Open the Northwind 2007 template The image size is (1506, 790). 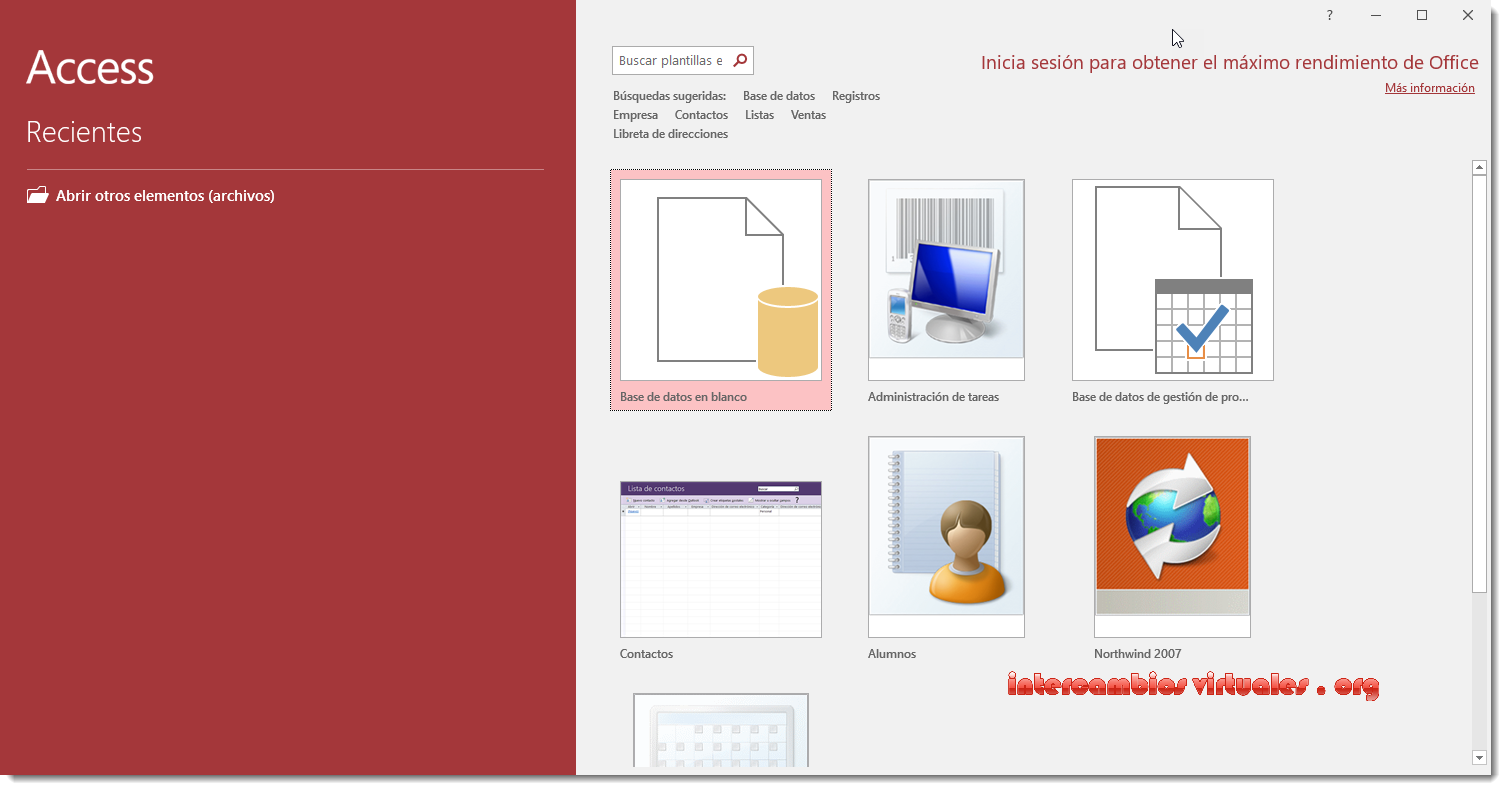tap(1172, 536)
